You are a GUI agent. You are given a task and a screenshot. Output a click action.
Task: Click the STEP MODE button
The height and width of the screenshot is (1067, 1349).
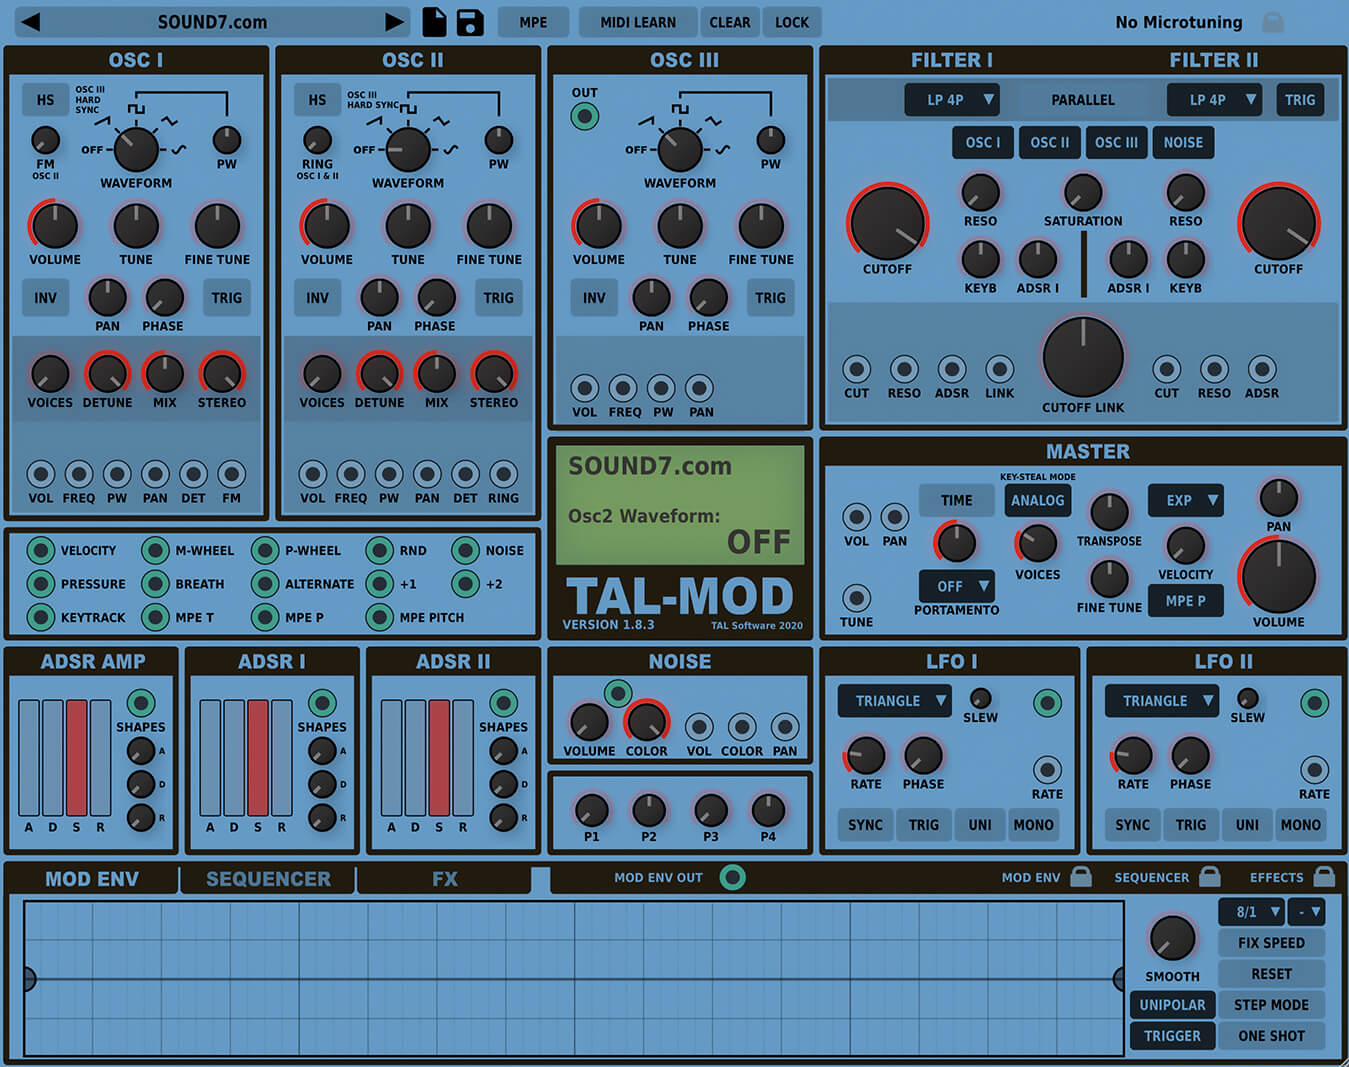pos(1271,1005)
